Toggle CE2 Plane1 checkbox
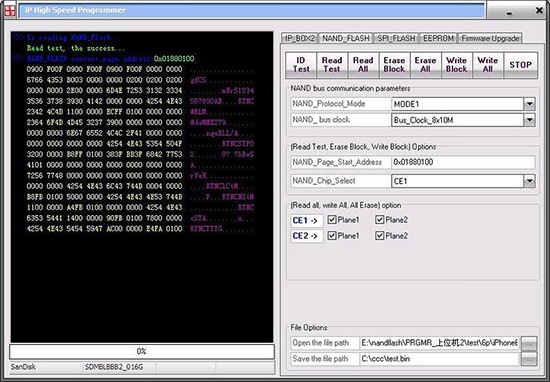 (331, 236)
